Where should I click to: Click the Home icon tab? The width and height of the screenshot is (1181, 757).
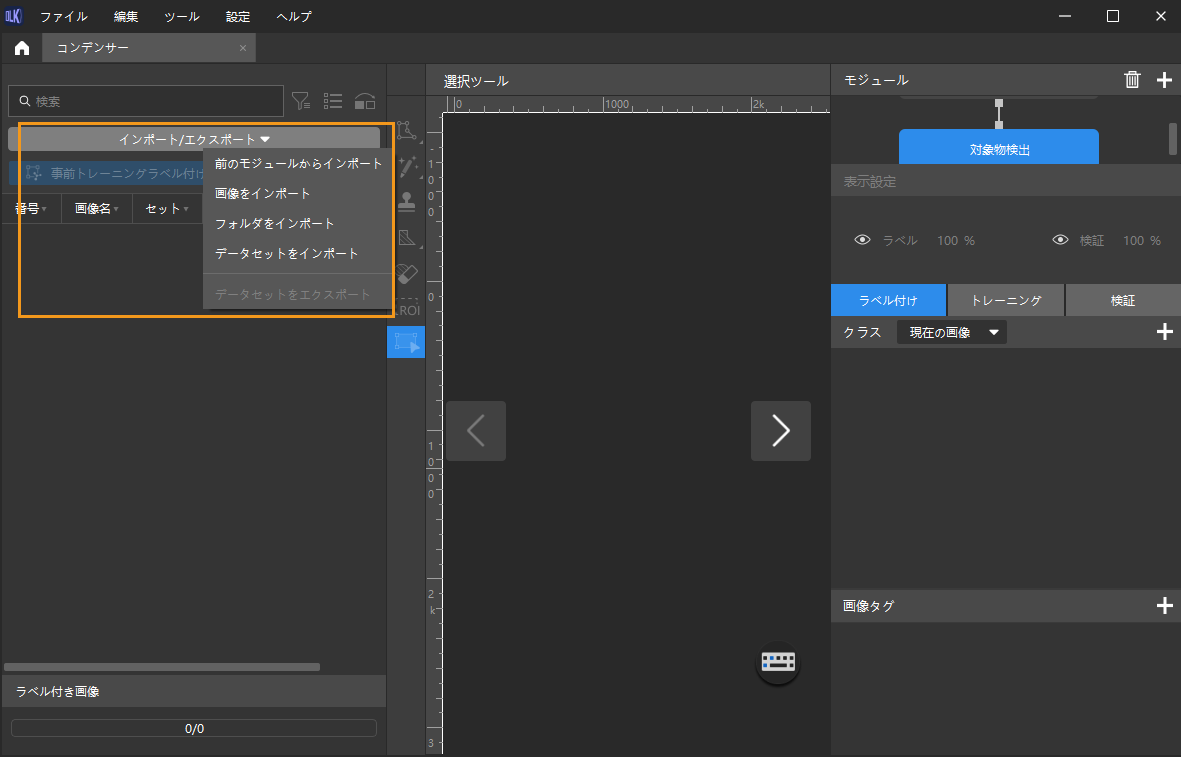(x=22, y=48)
